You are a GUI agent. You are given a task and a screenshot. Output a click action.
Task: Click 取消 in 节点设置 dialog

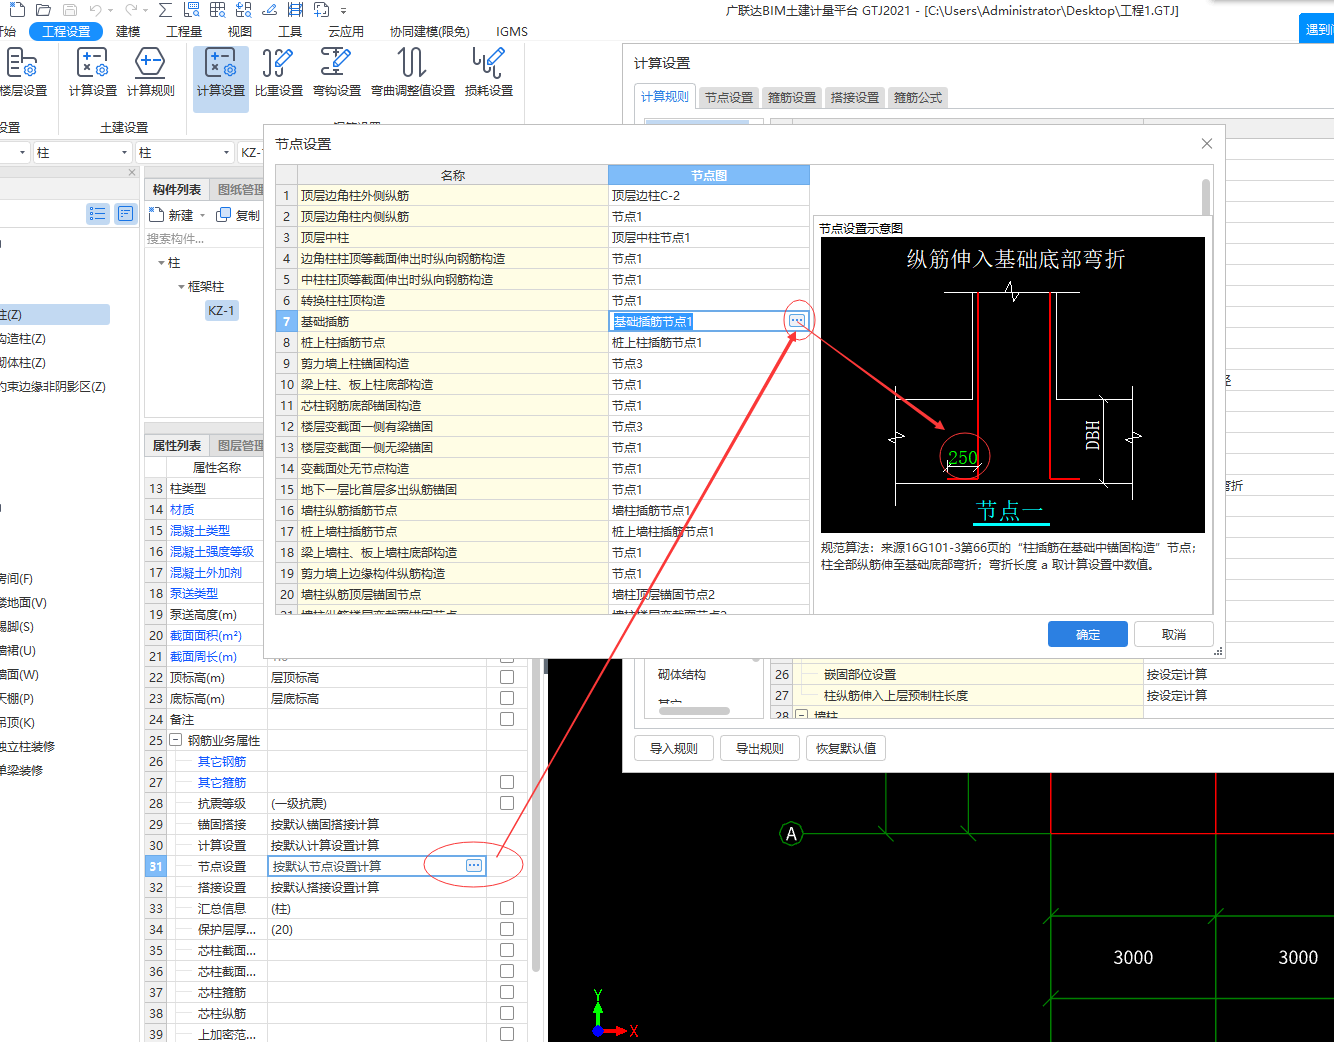[1174, 634]
